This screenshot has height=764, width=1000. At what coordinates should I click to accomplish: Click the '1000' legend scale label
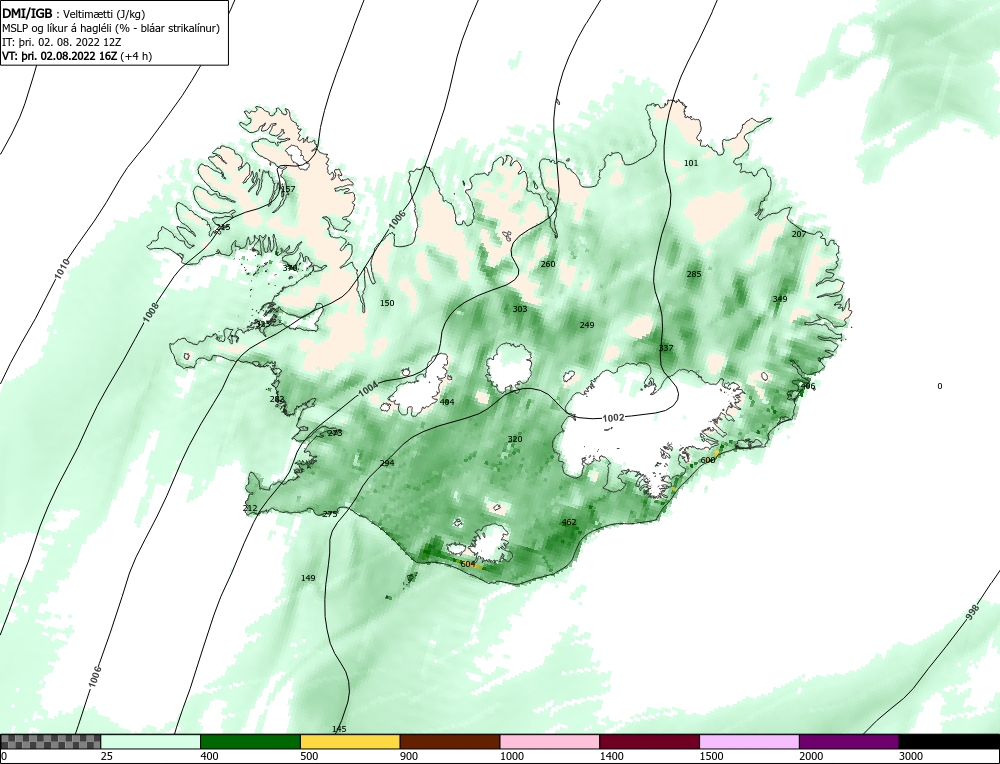pos(511,756)
